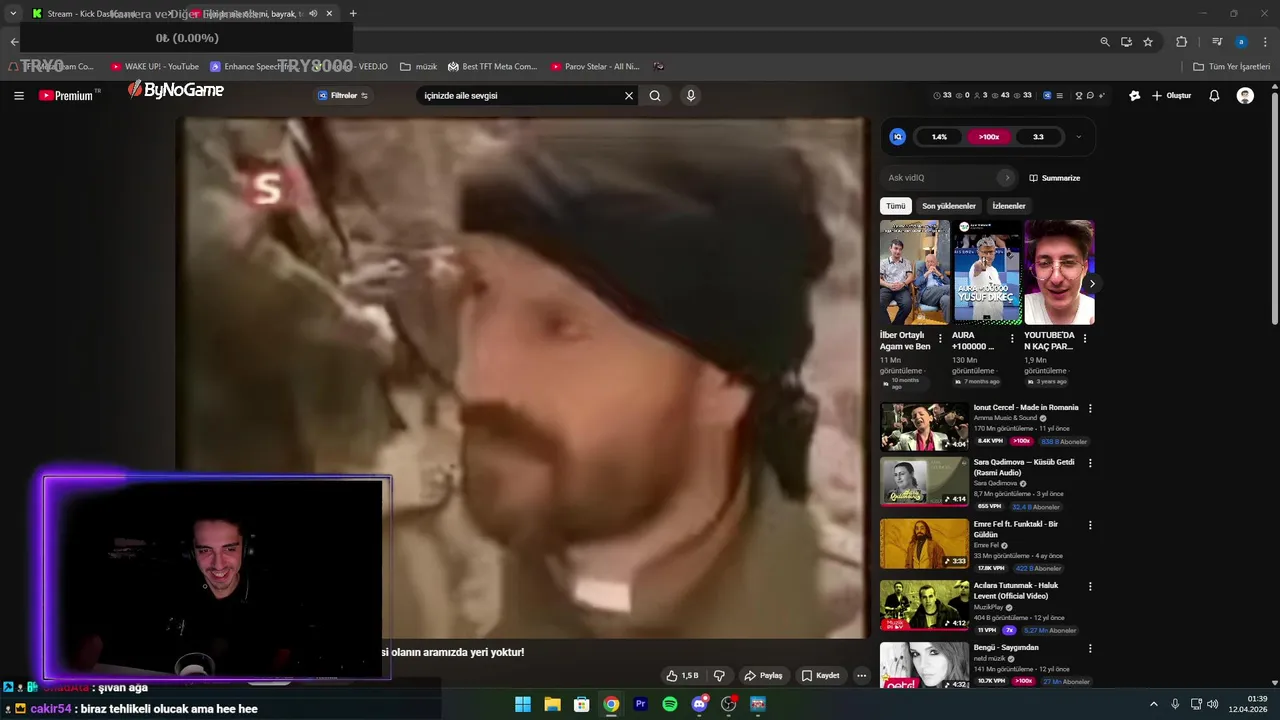Clear the YouTube search text with X

[629, 96]
